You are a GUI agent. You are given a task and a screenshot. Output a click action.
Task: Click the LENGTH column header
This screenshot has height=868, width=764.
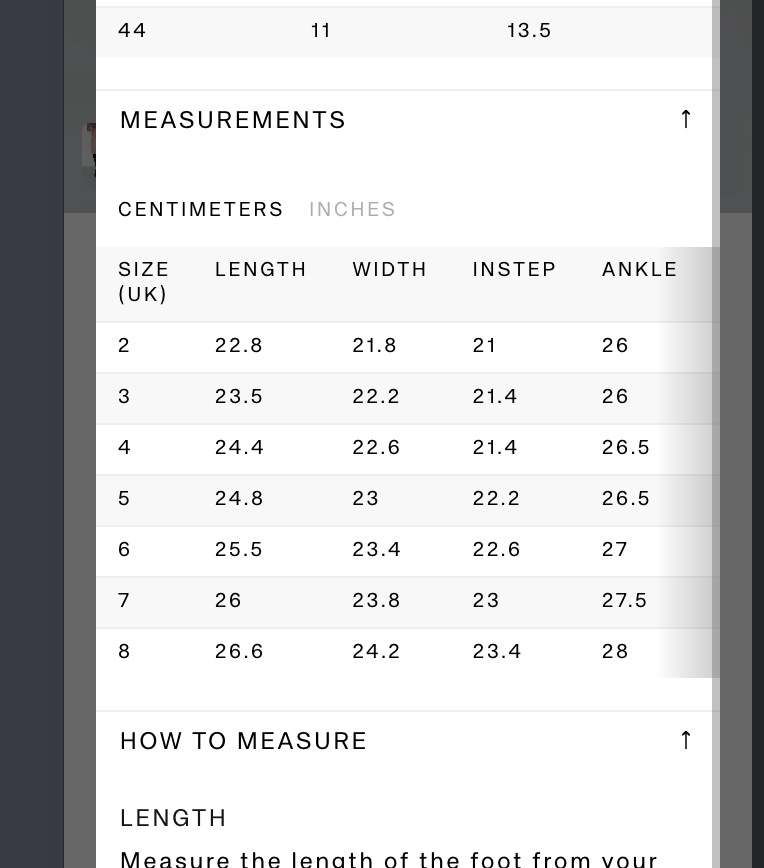point(261,269)
